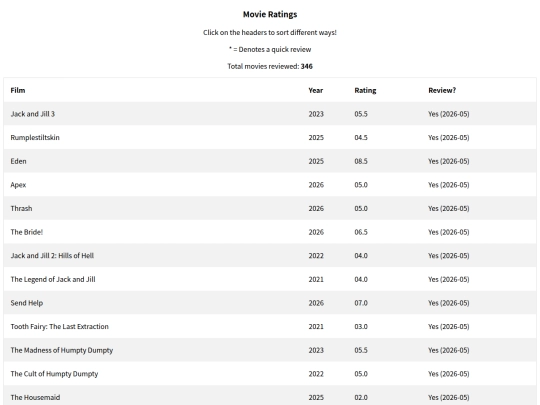Click the 08.5 rating for Eden
Viewport: 540px width, 405px height.
[x=361, y=161]
